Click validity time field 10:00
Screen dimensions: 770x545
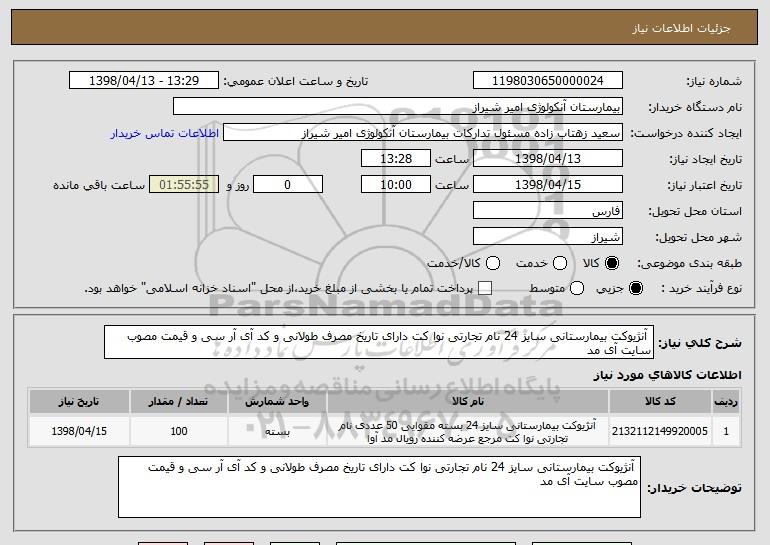[x=396, y=185]
